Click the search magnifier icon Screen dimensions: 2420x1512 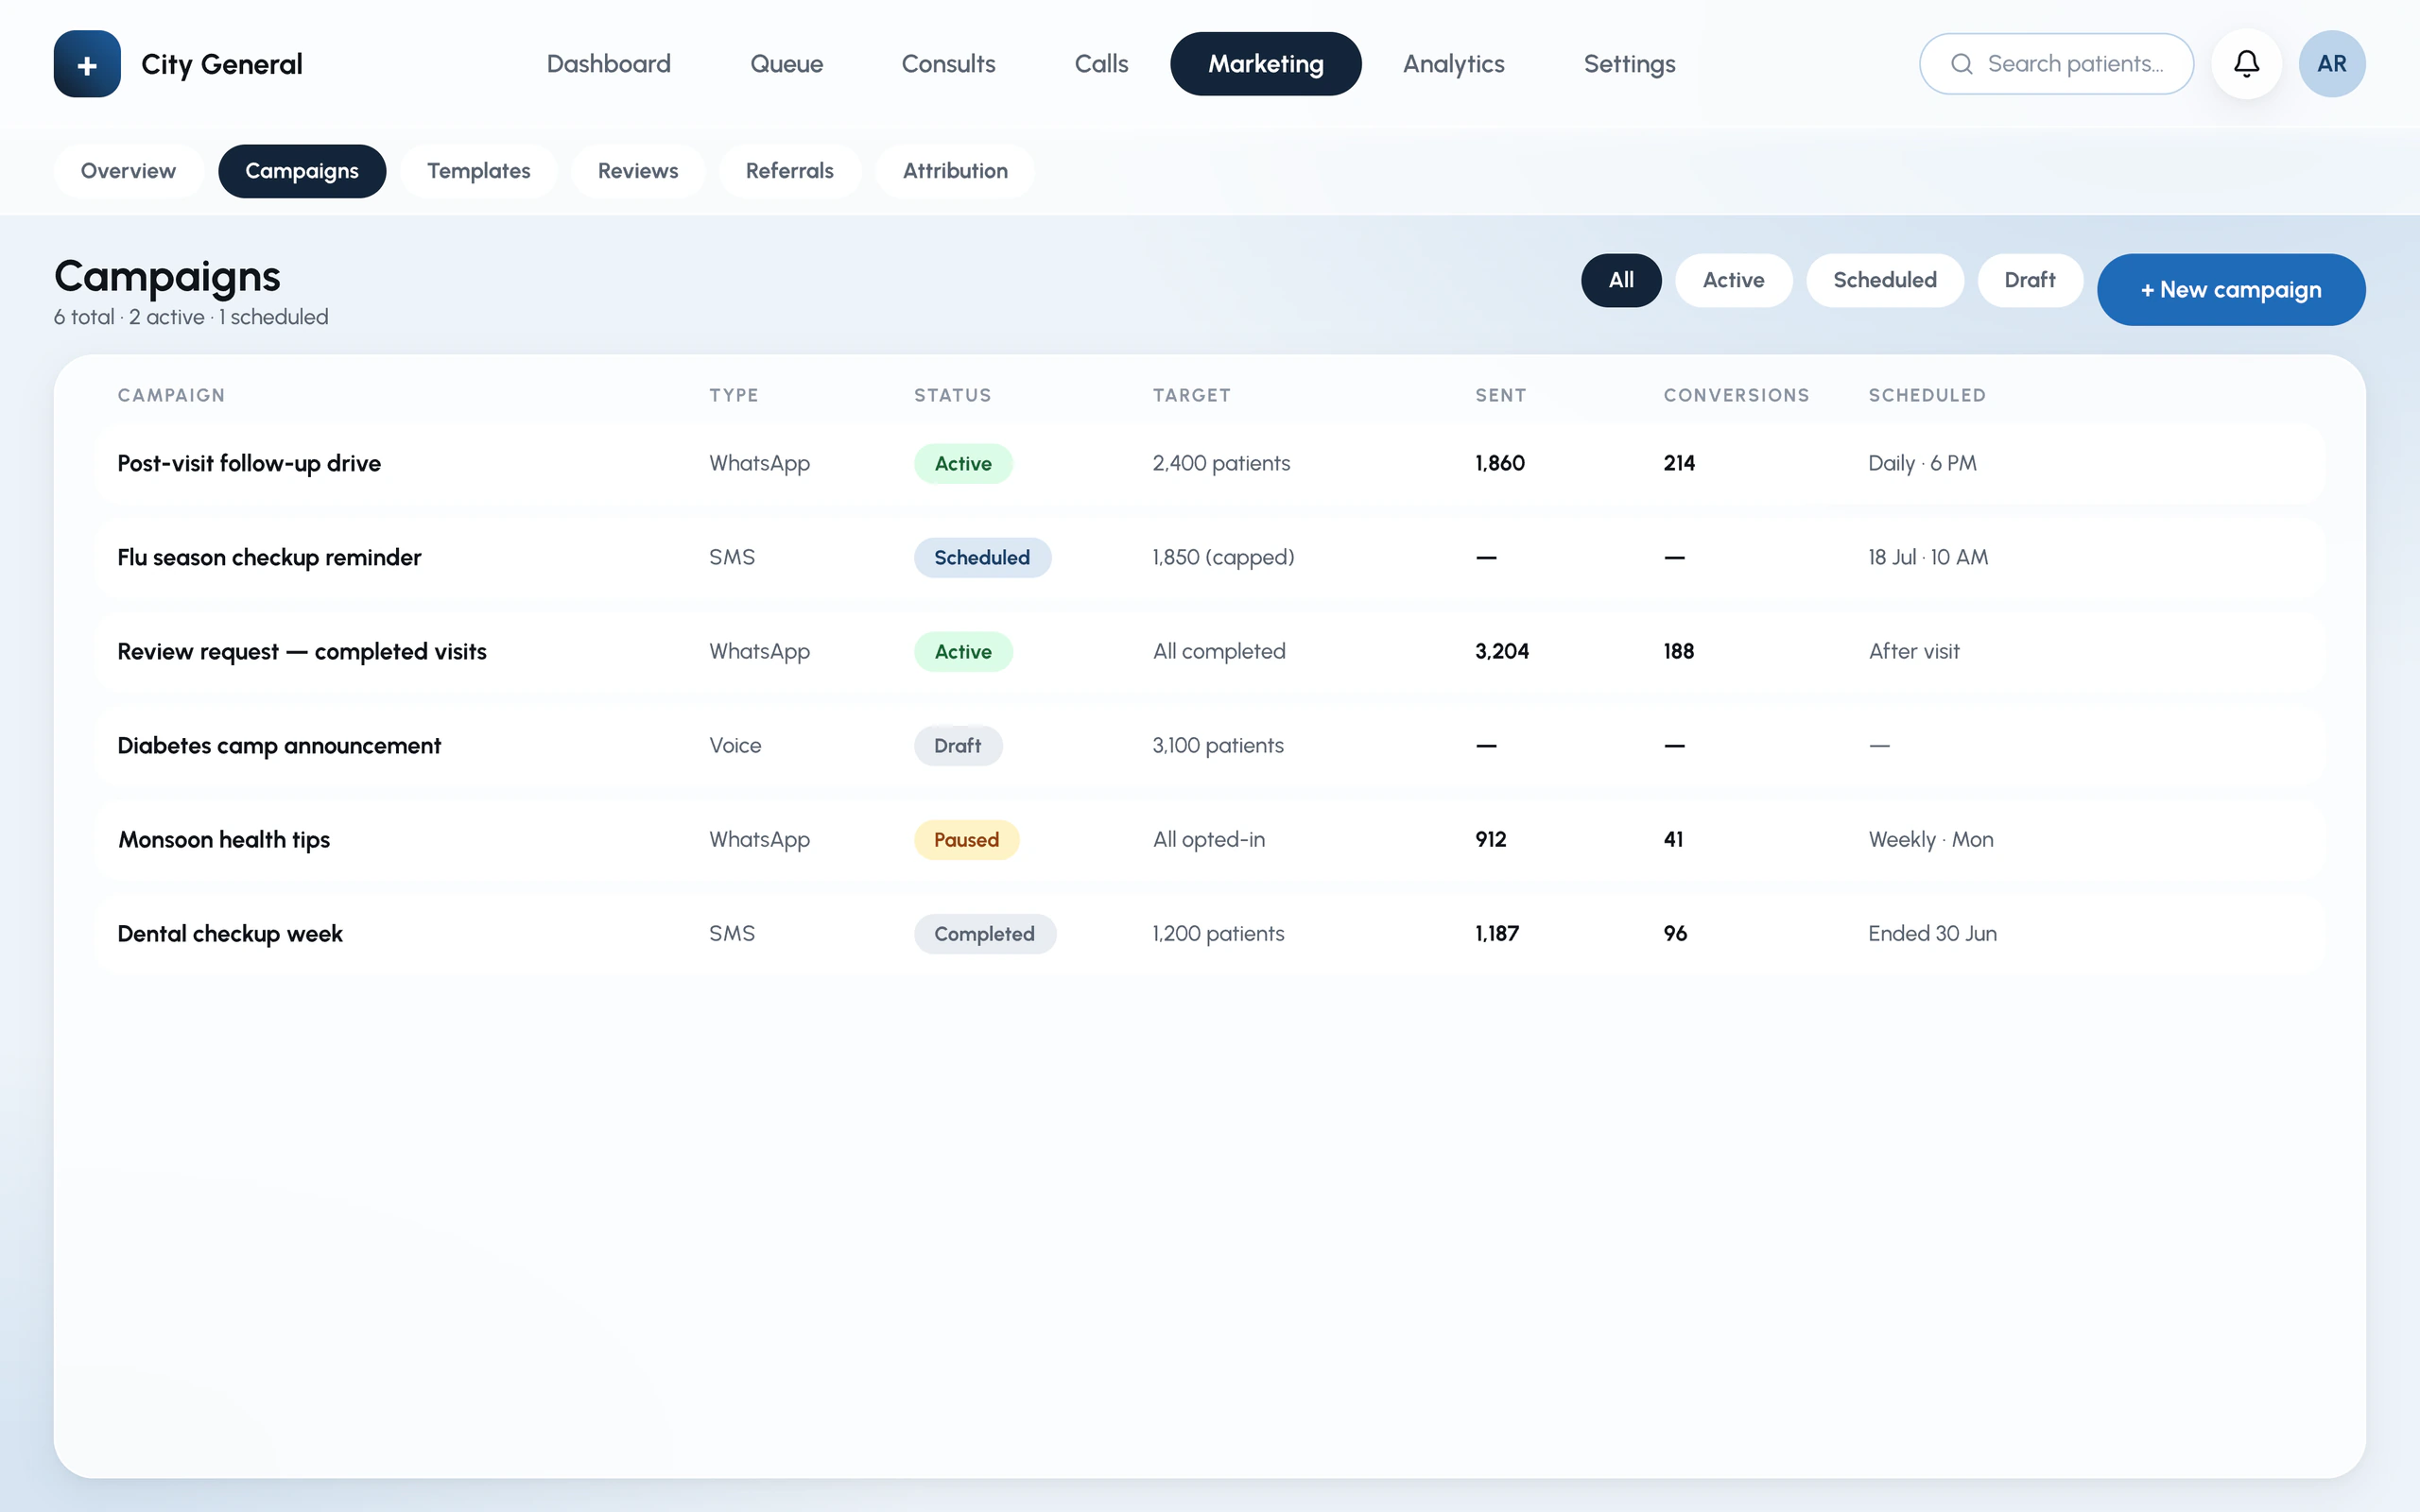(x=1961, y=64)
